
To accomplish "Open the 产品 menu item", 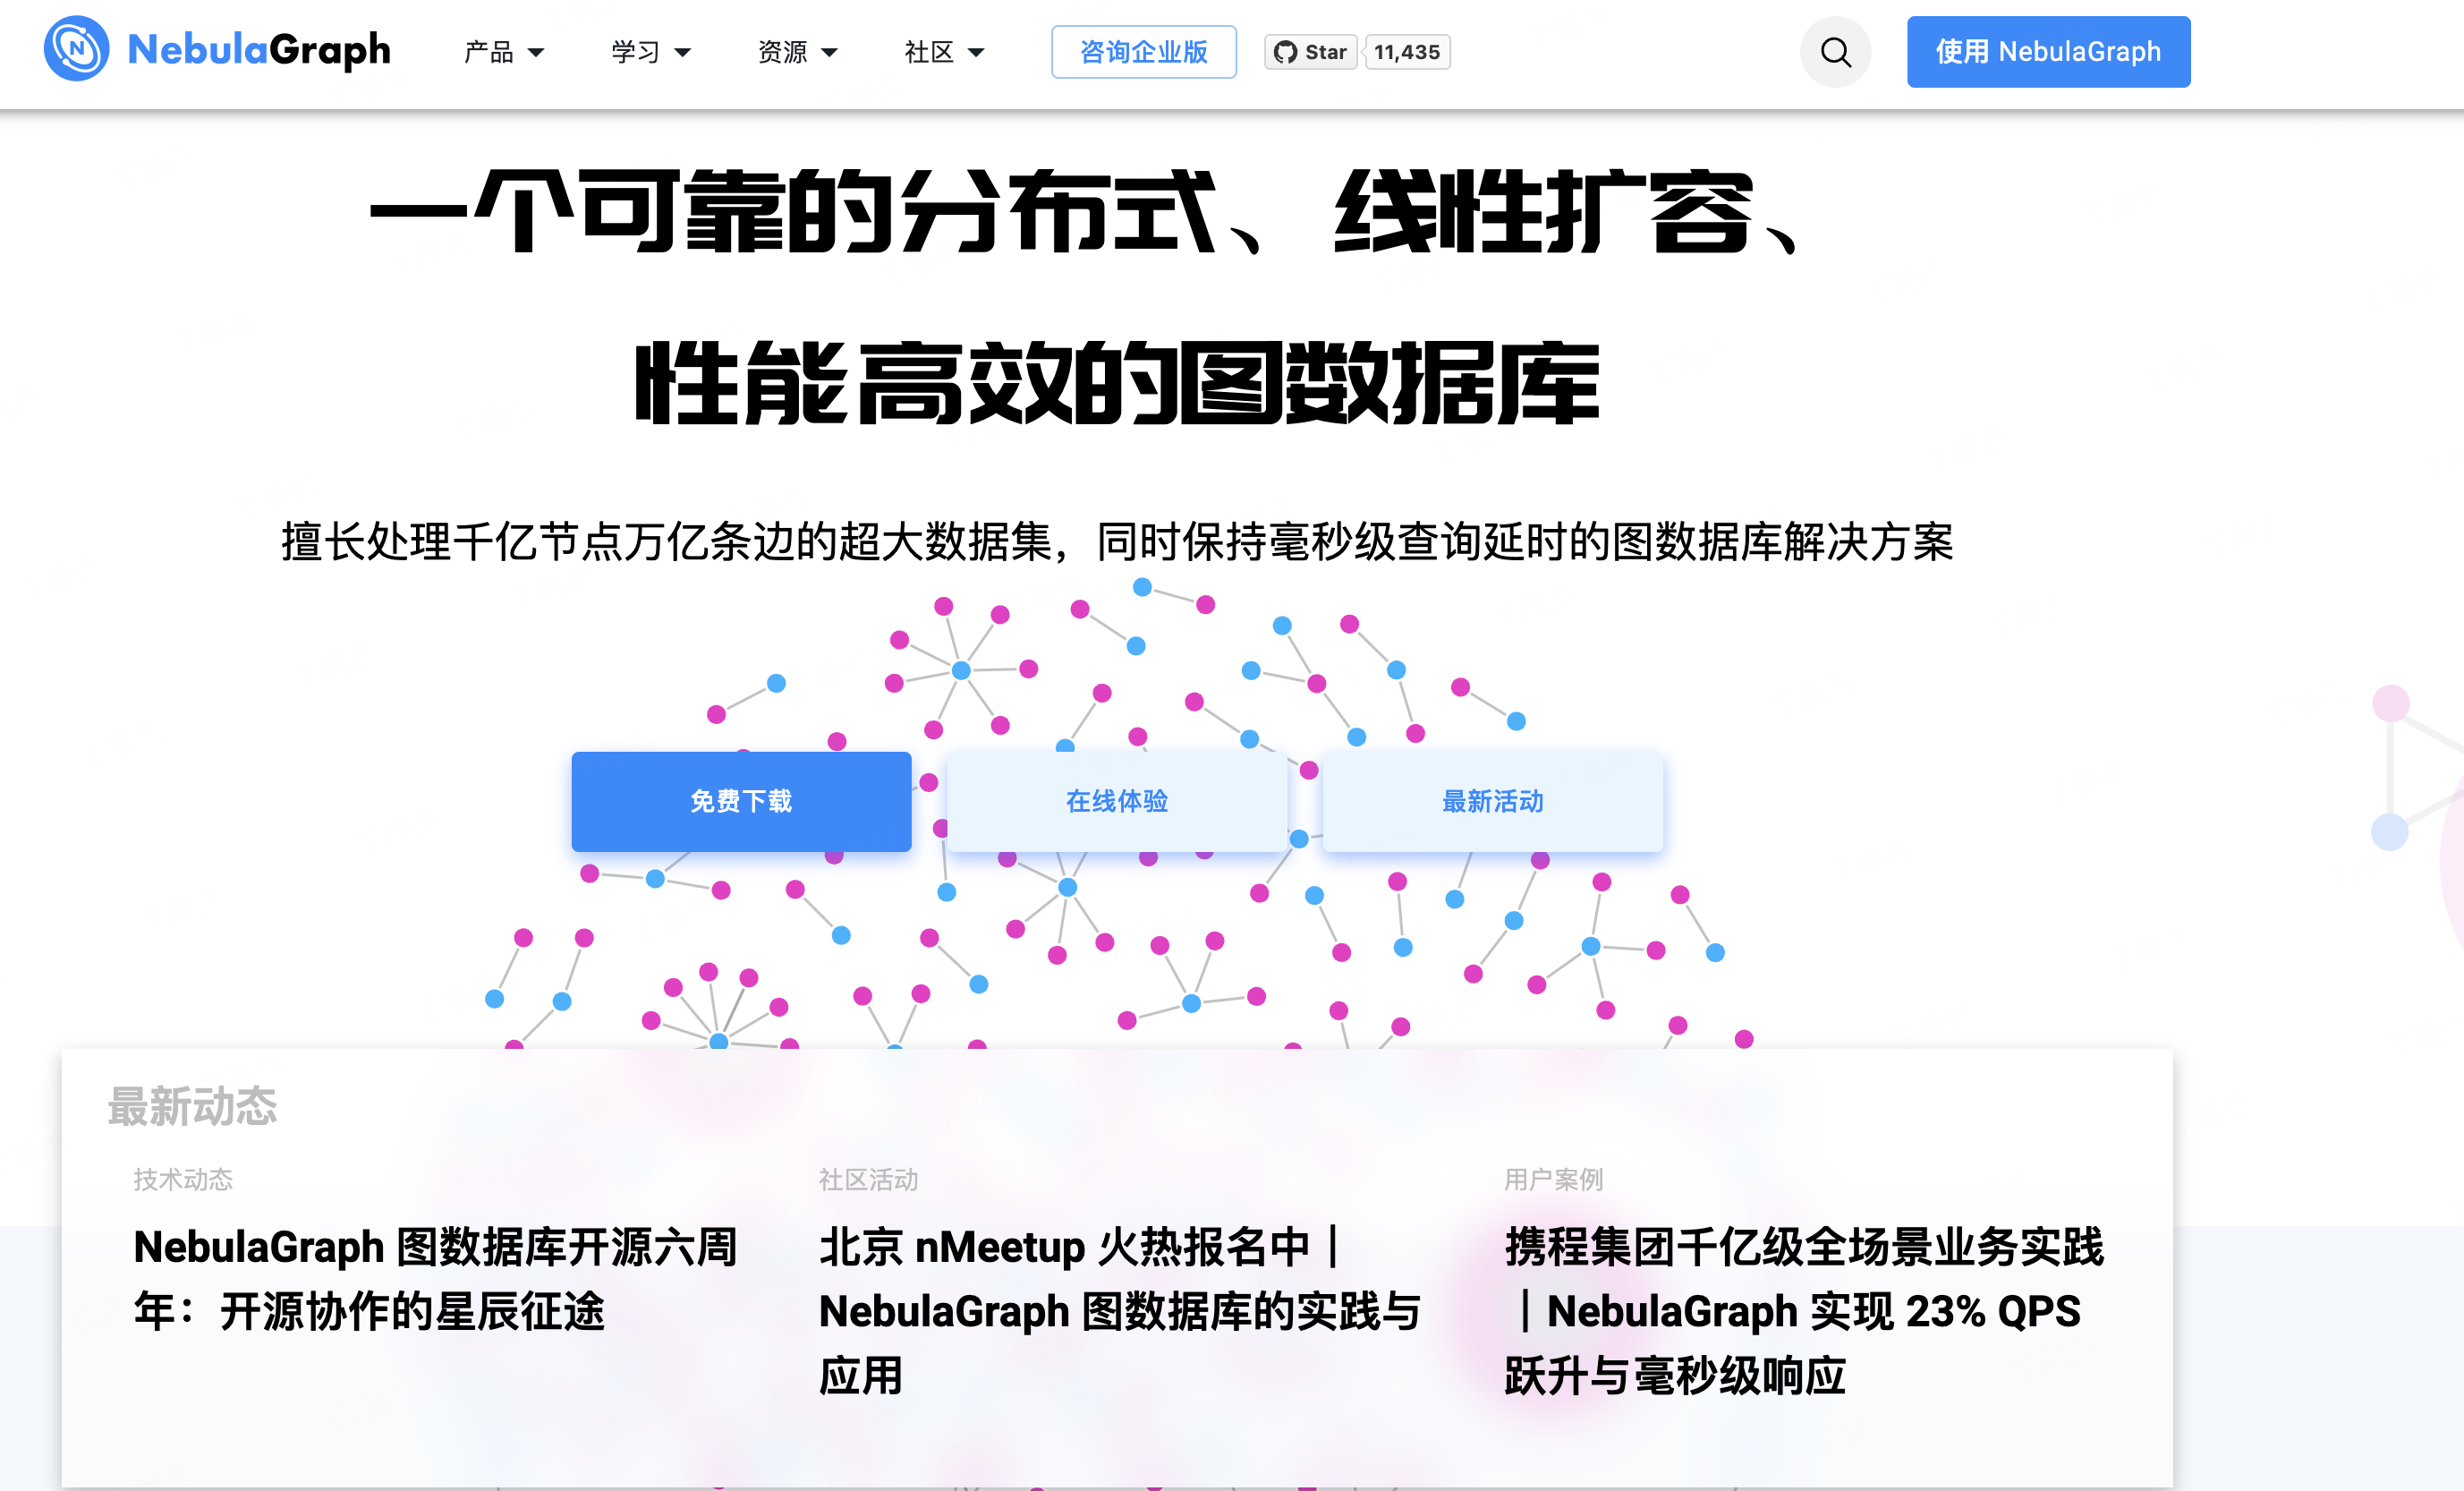I will (x=489, y=52).
